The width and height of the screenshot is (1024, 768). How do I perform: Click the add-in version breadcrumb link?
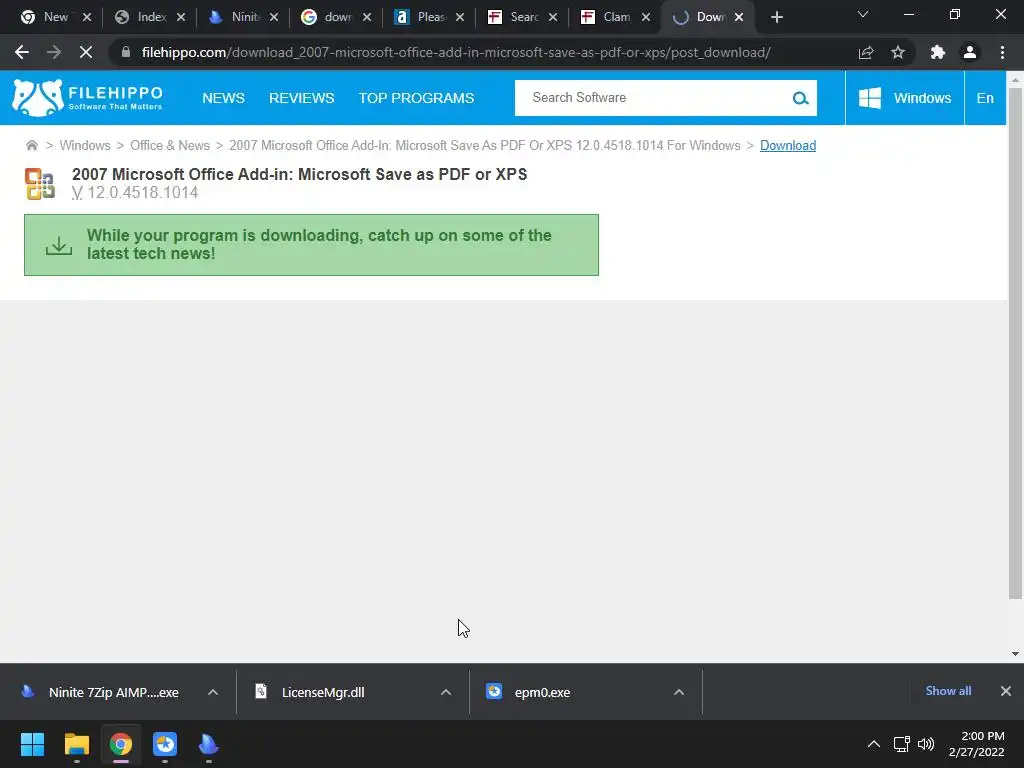485,145
